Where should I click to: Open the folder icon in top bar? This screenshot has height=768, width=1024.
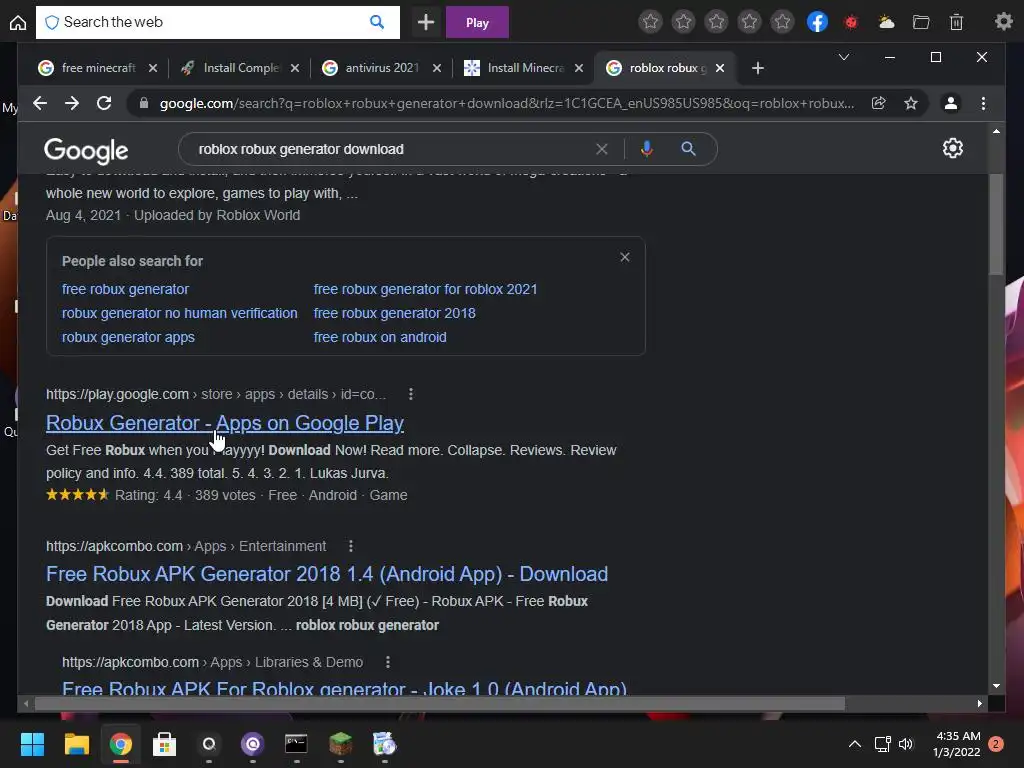(x=921, y=23)
